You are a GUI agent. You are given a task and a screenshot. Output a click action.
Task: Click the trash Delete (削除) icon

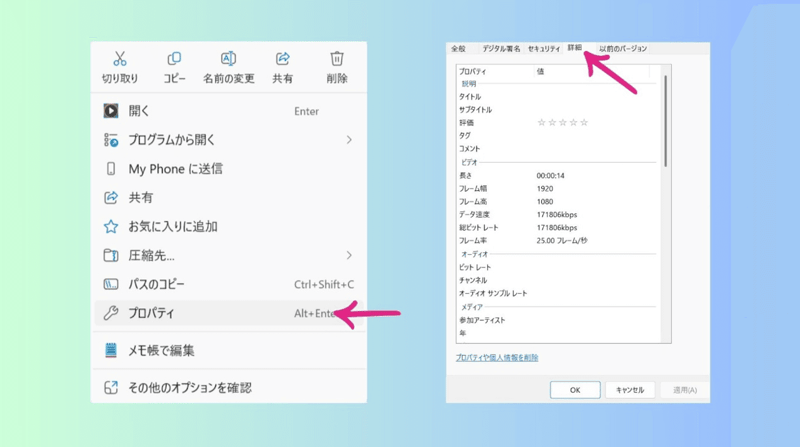pos(337,59)
